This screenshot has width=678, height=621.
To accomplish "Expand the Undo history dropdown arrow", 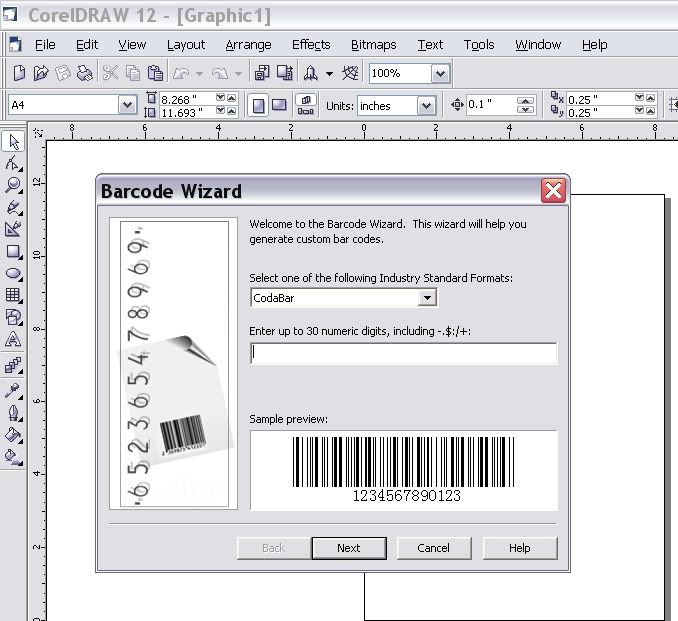I will tap(199, 74).
